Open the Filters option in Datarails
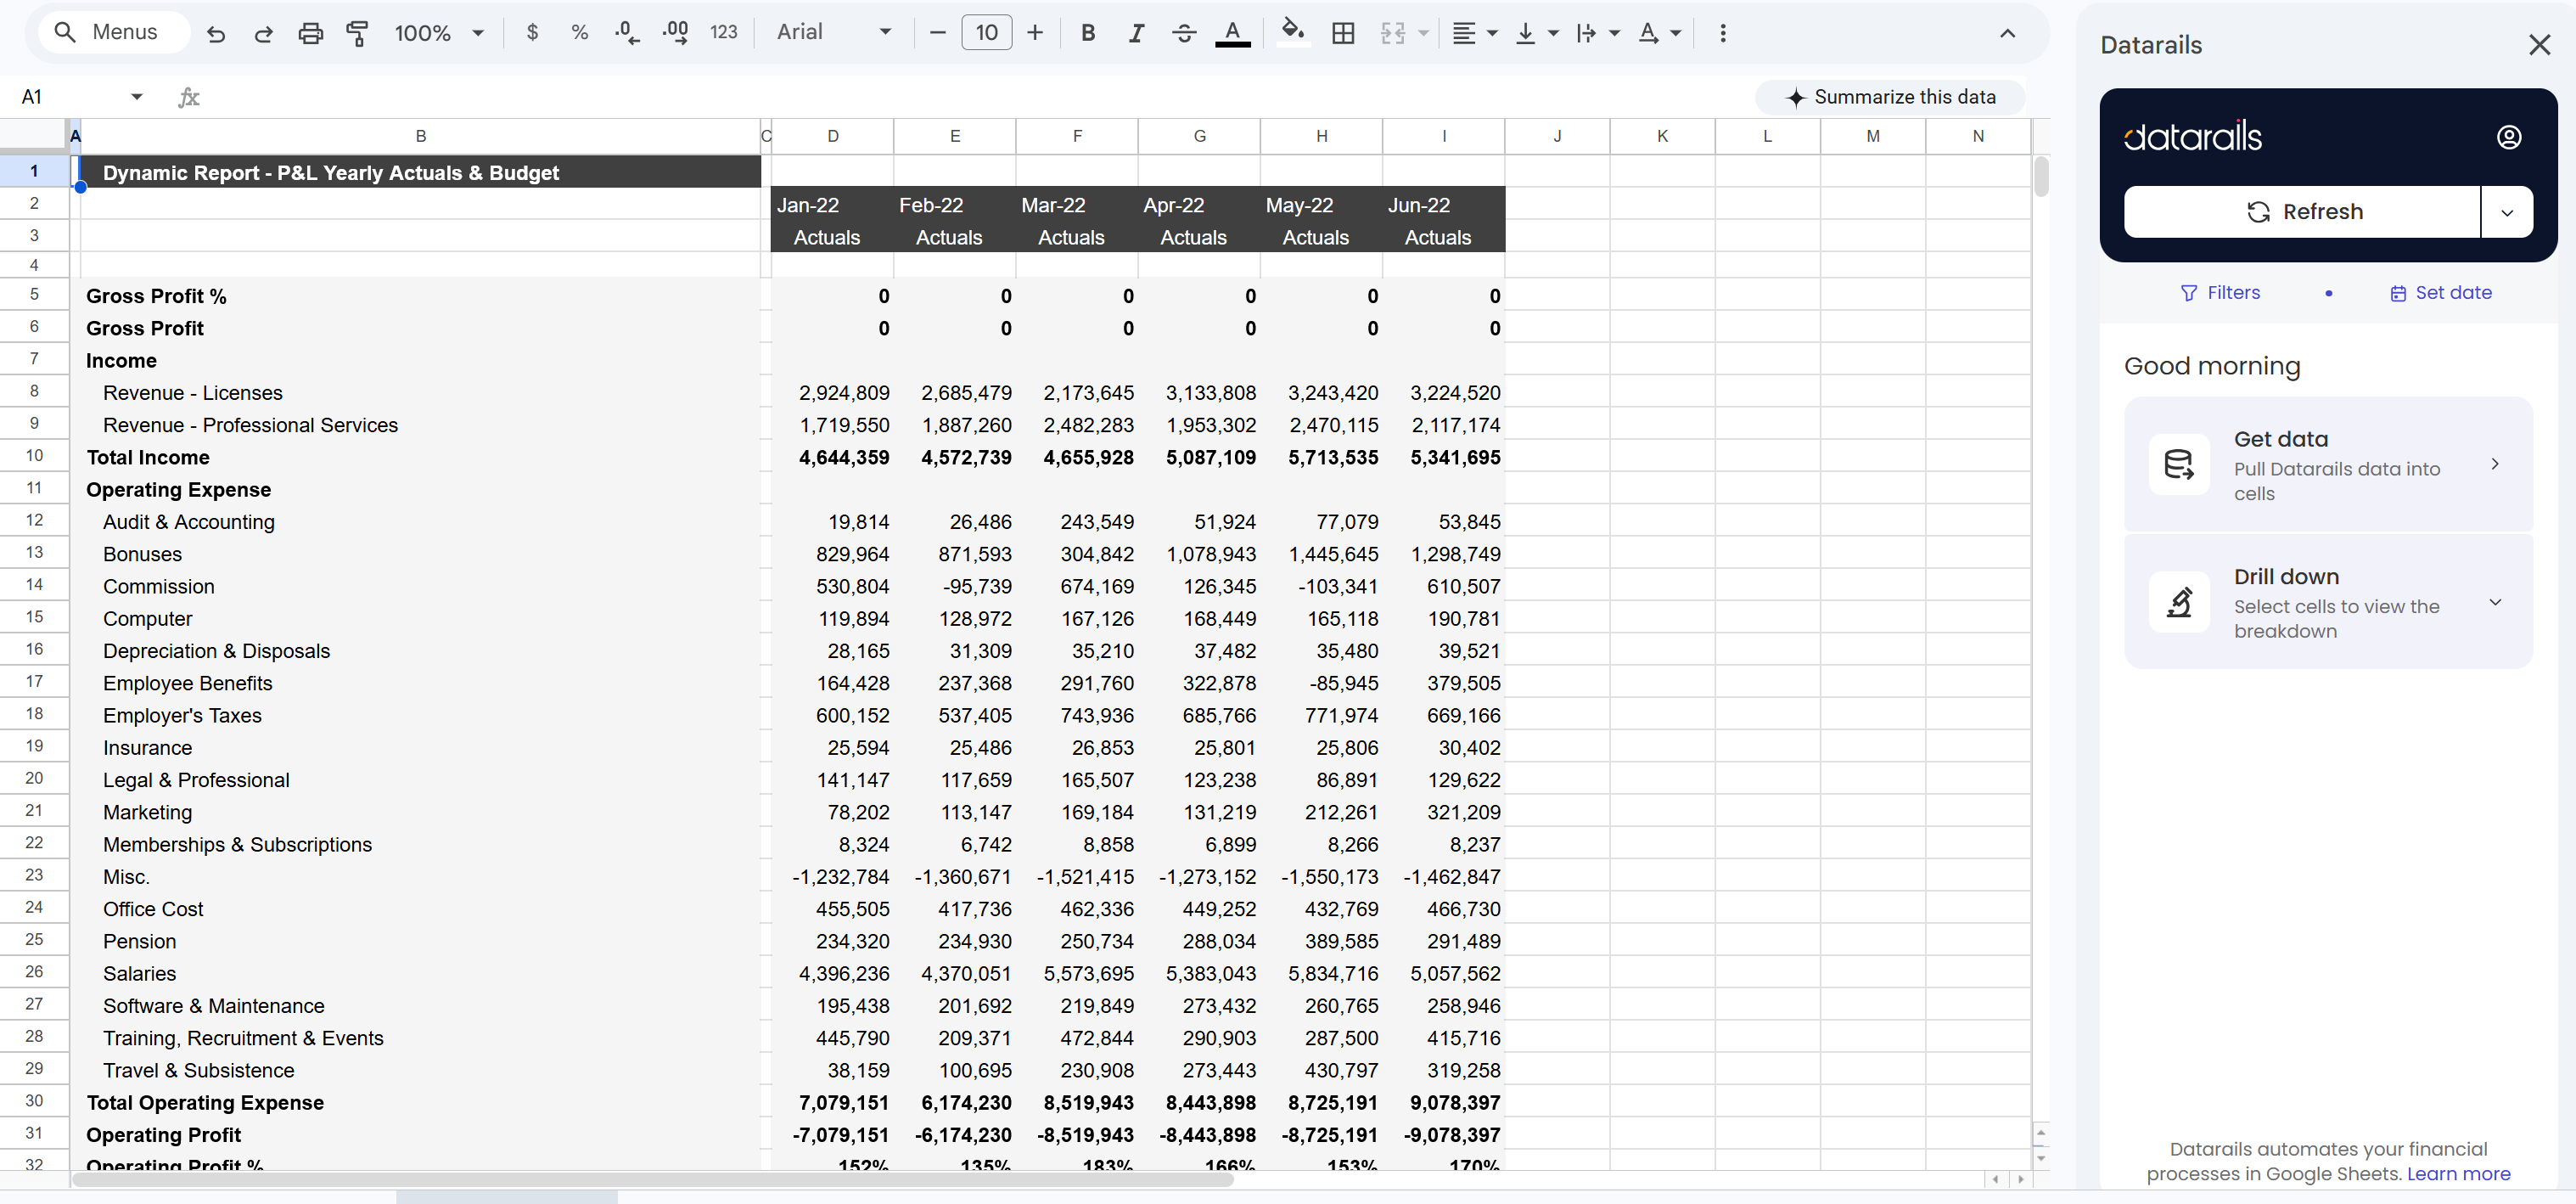This screenshot has height=1204, width=2576. pyautogui.click(x=2220, y=293)
